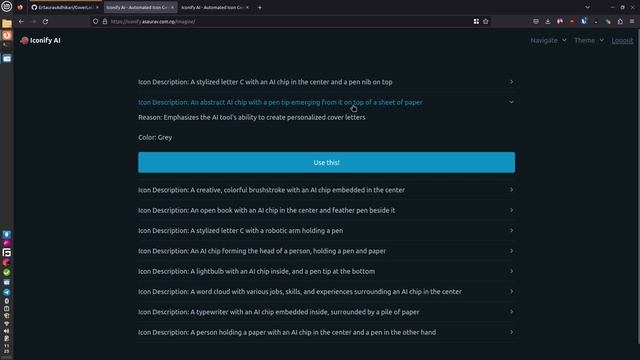The width and height of the screenshot is (640, 360).
Task: Reload the page with browser refresh icon
Action: point(45,22)
